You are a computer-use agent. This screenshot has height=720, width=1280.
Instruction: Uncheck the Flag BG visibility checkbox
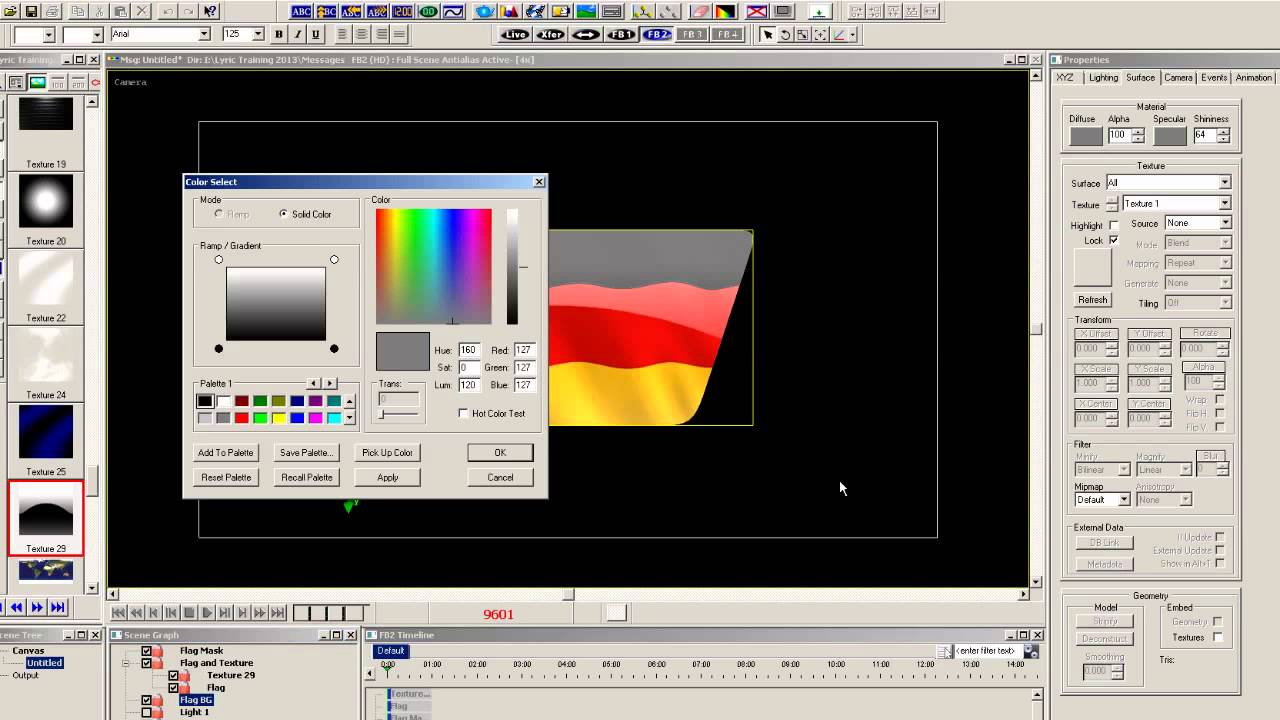[146, 700]
